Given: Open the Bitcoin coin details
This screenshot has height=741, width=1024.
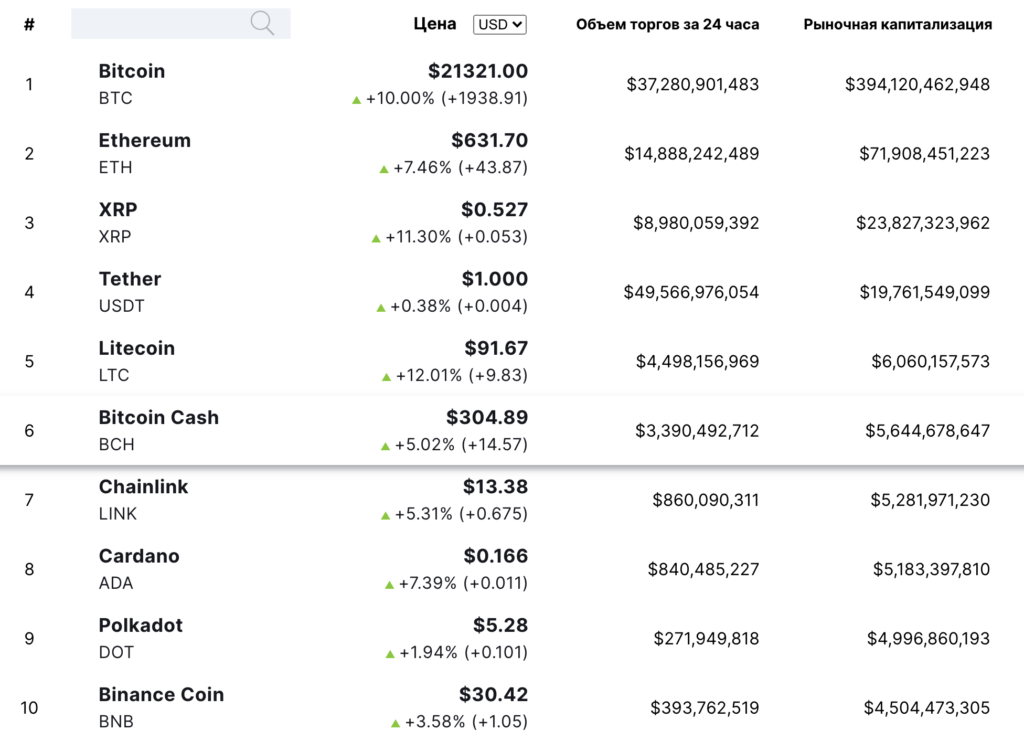Looking at the screenshot, I should tap(131, 71).
